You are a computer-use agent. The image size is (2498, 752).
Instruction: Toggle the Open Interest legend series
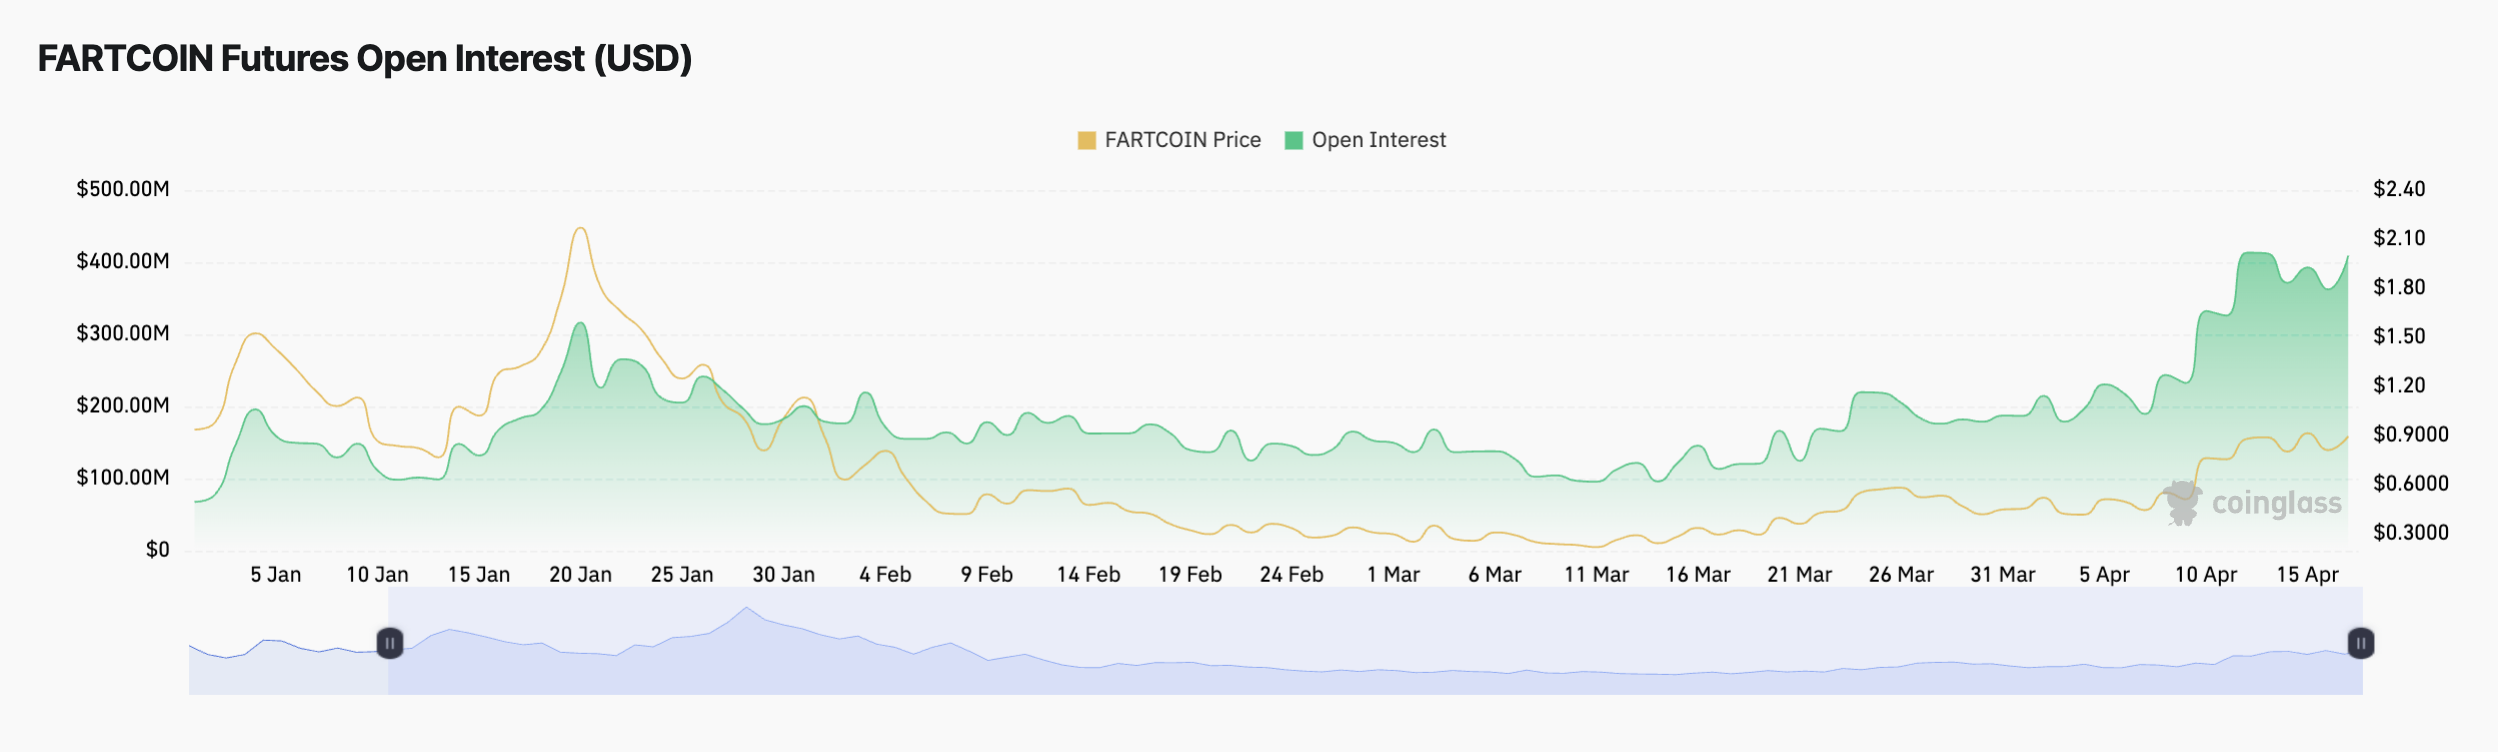(x=1378, y=140)
